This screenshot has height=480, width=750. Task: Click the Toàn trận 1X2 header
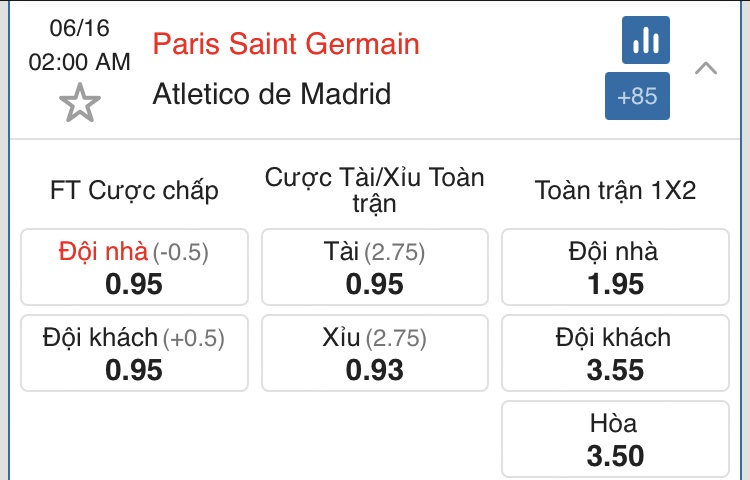[616, 190]
